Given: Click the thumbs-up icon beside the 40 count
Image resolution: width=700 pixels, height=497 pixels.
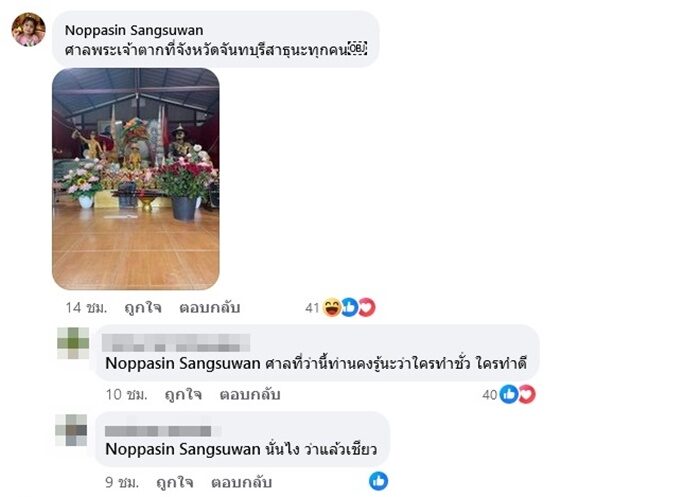Looking at the screenshot, I should pyautogui.click(x=509, y=394).
